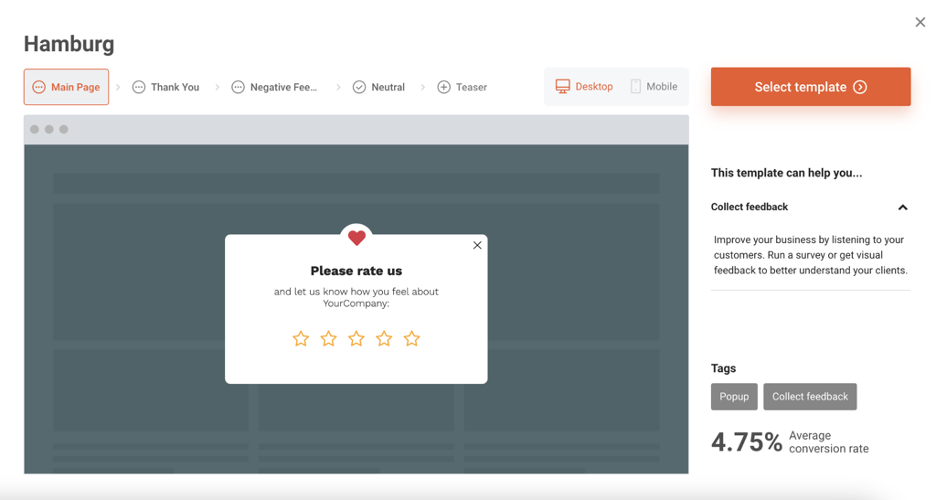Click the Collect feedback tag
Image resolution: width=936 pixels, height=500 pixels.
click(x=810, y=397)
